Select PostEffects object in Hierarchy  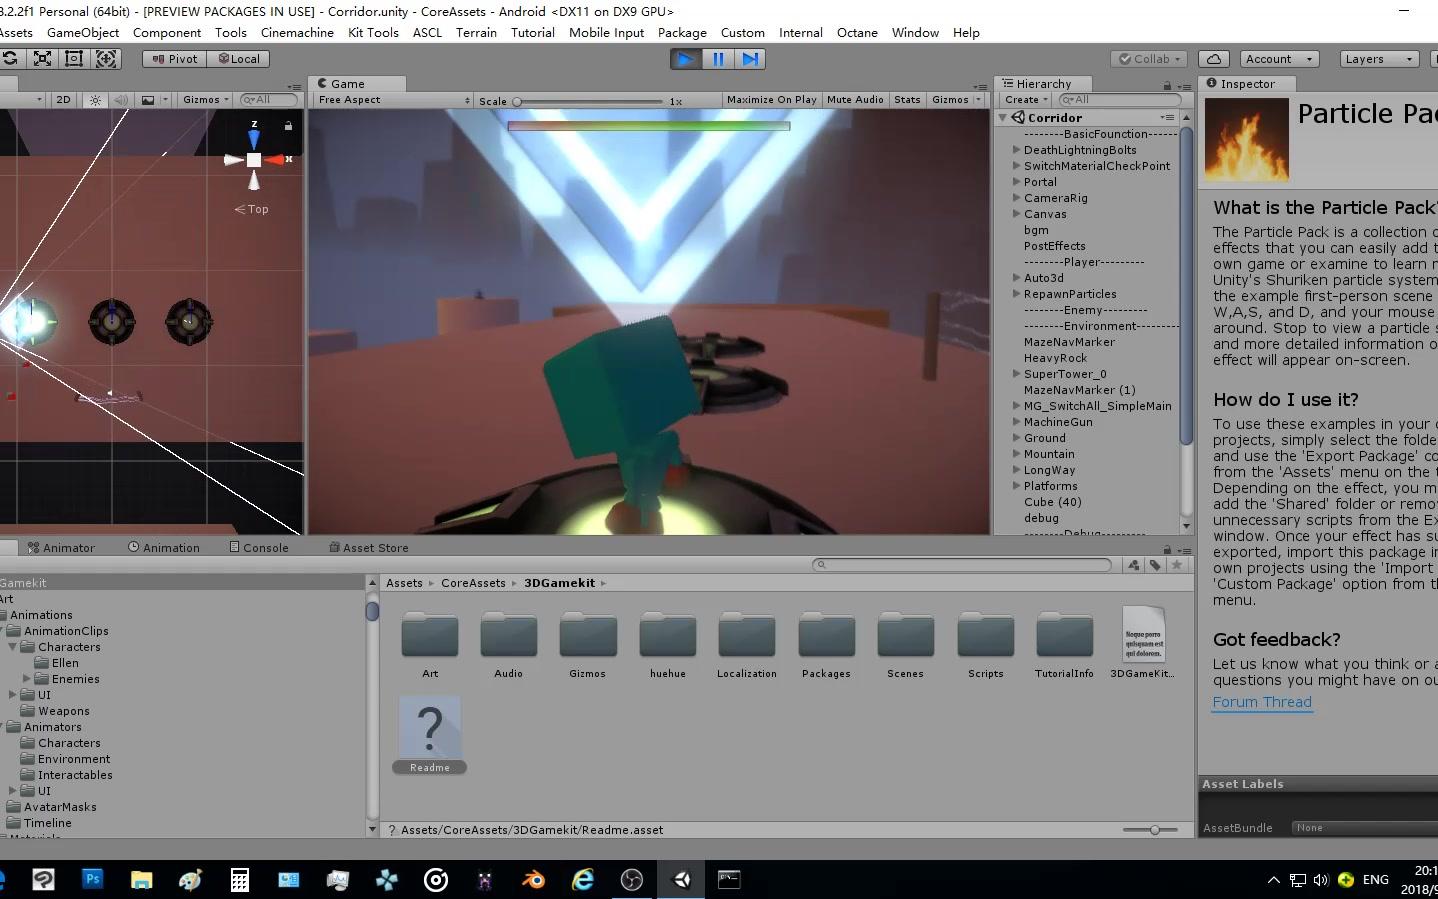pyautogui.click(x=1054, y=246)
